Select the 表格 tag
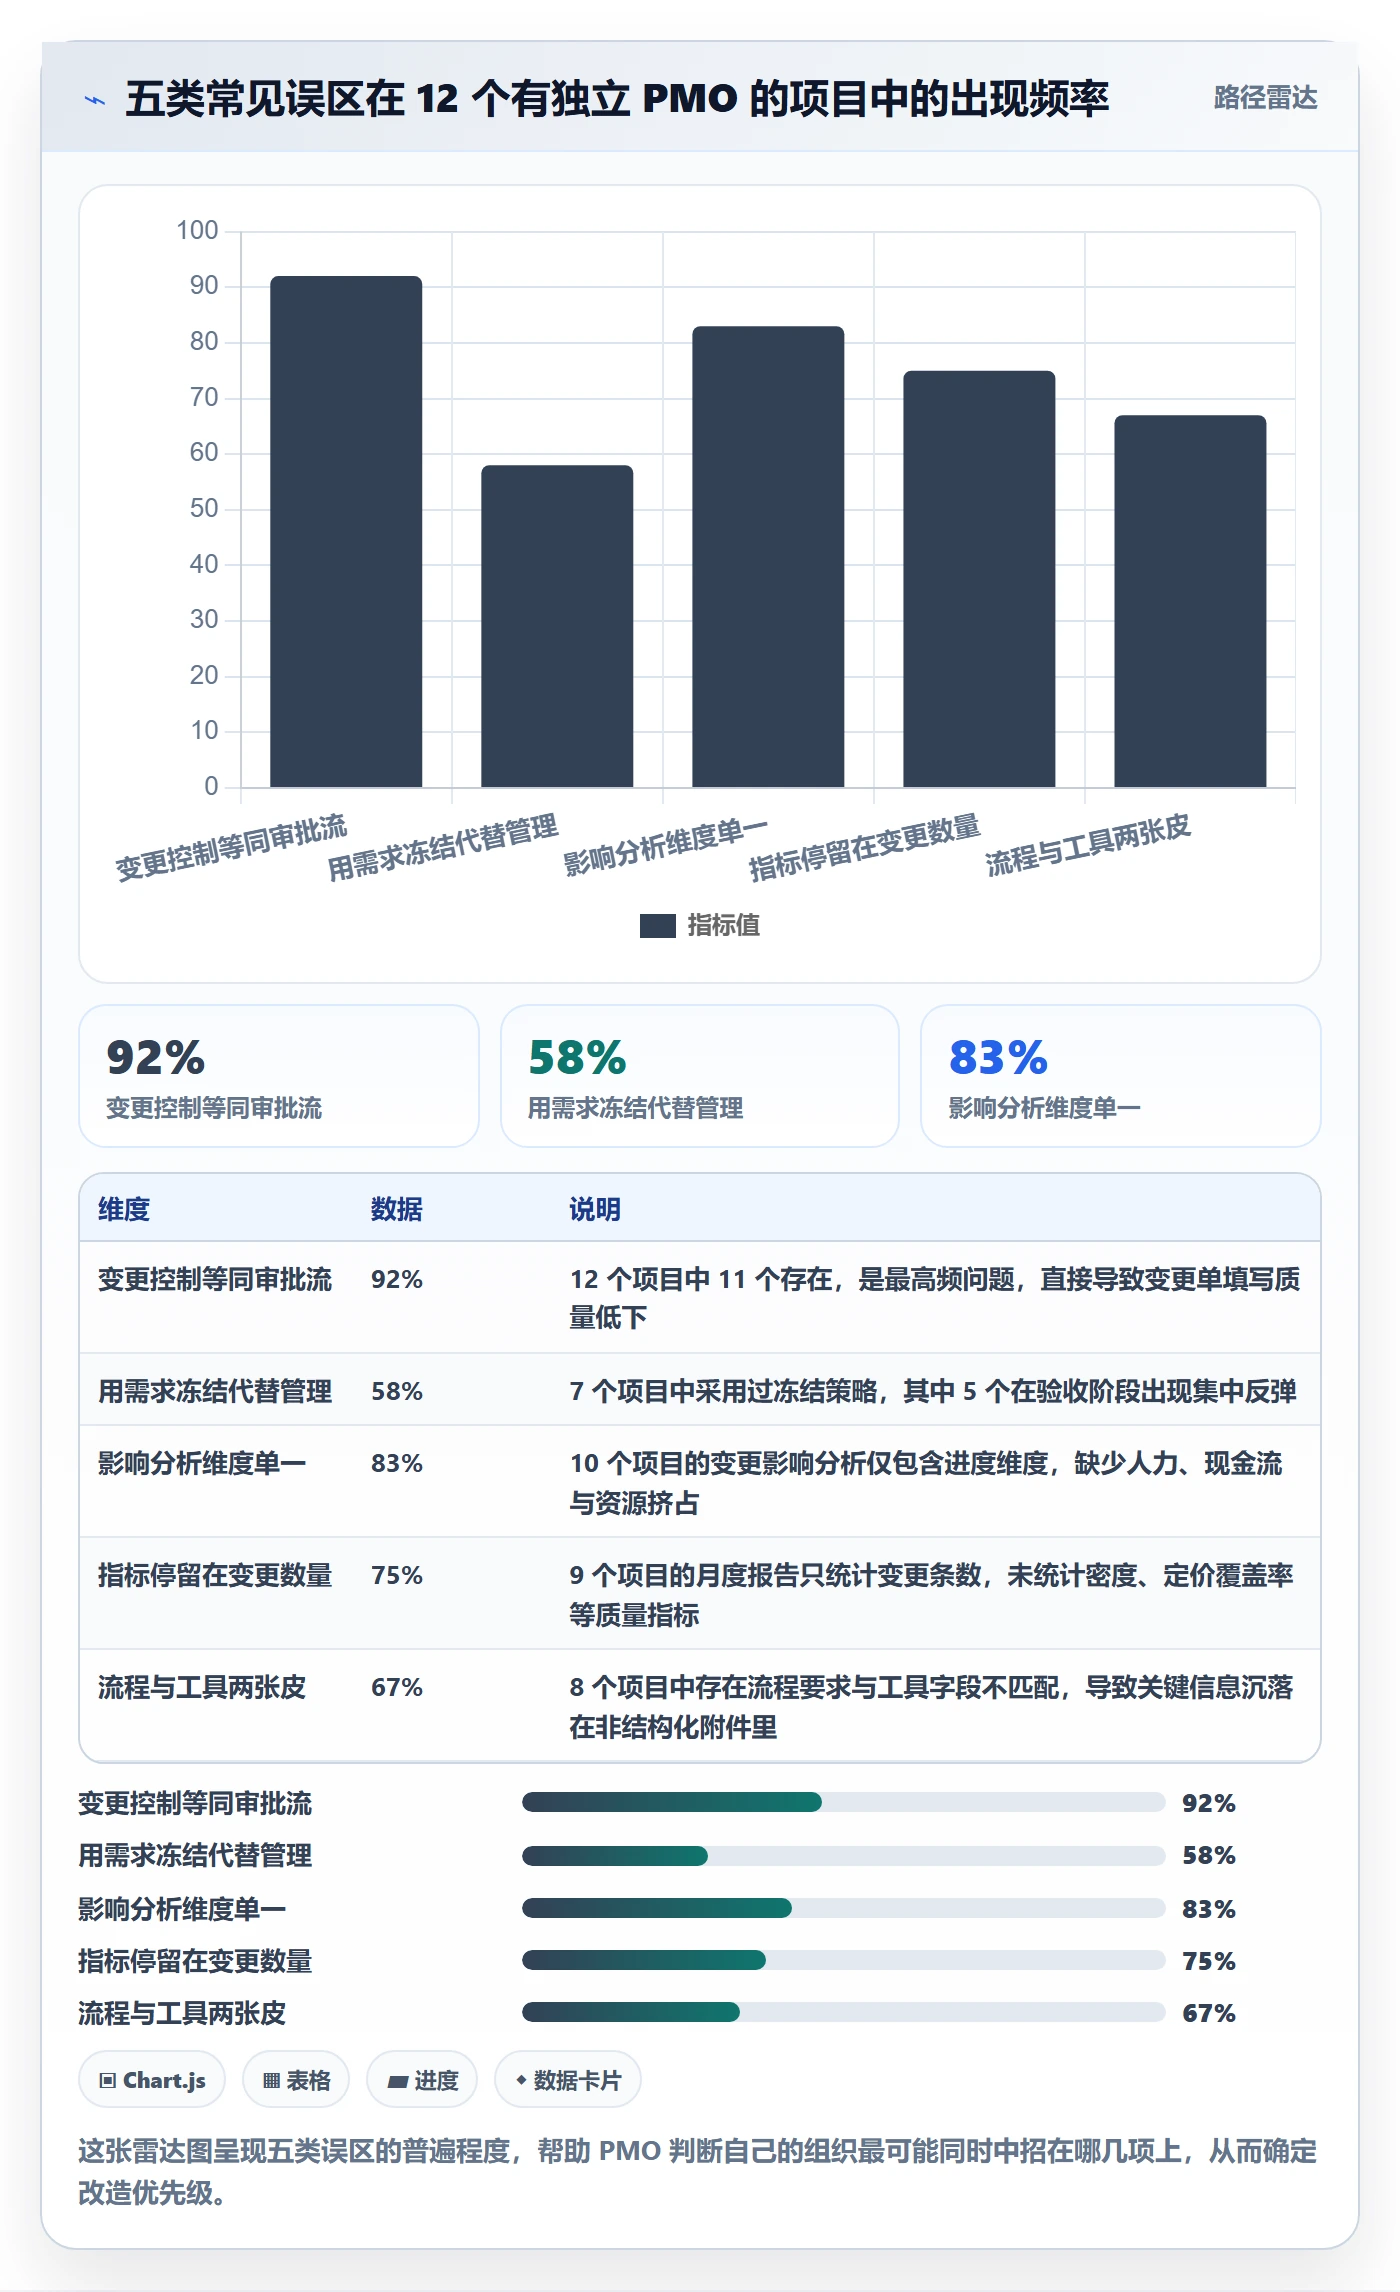Screen dimensions: 1400x2292 (x=296, y=2080)
